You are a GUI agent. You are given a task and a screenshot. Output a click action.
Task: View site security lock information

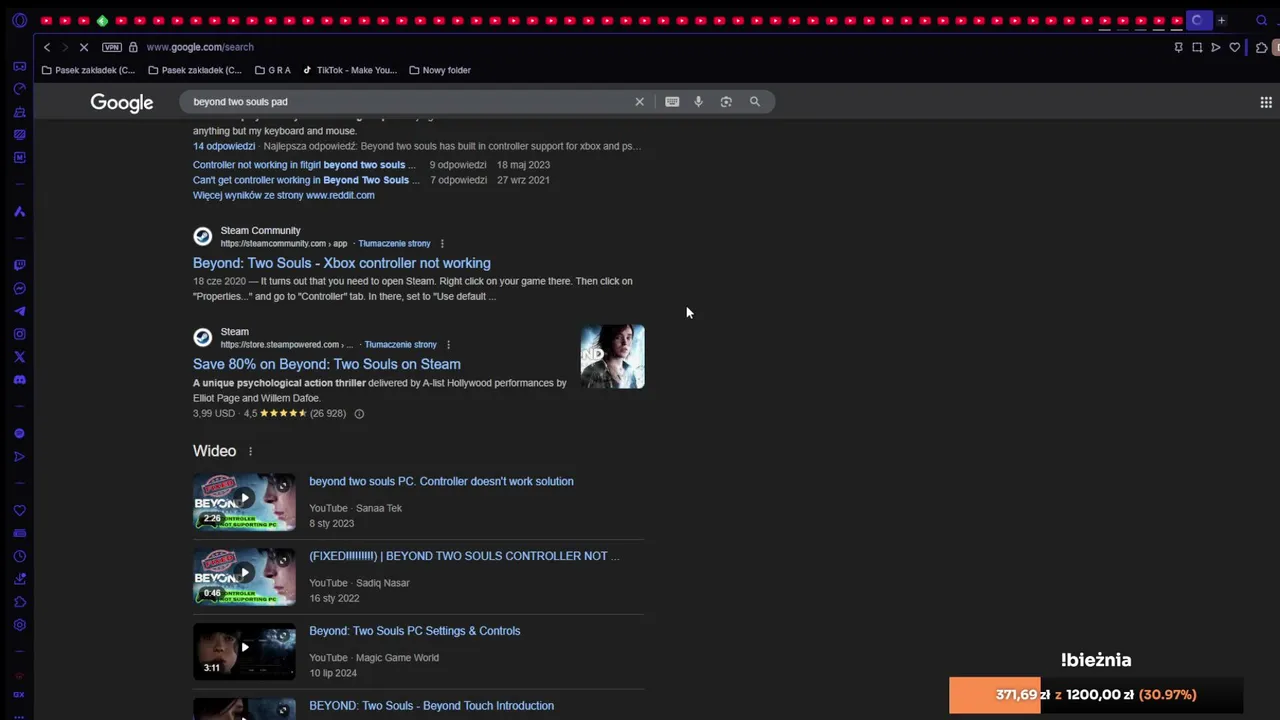click(x=133, y=47)
